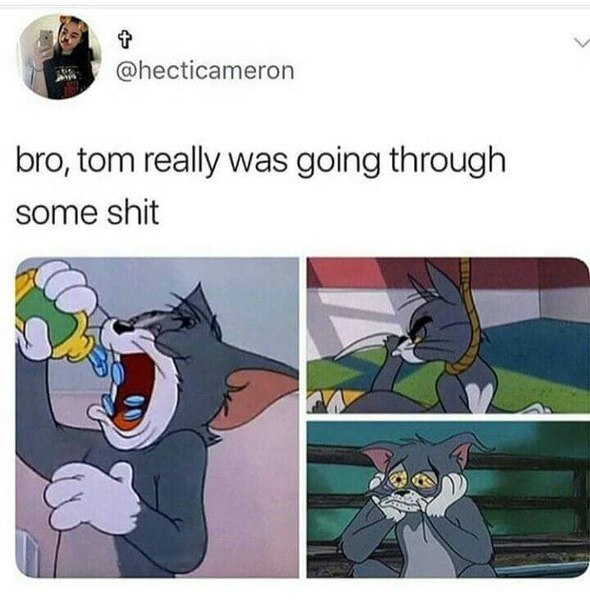
Task: View the sad Tom on bench image
Action: [448, 500]
